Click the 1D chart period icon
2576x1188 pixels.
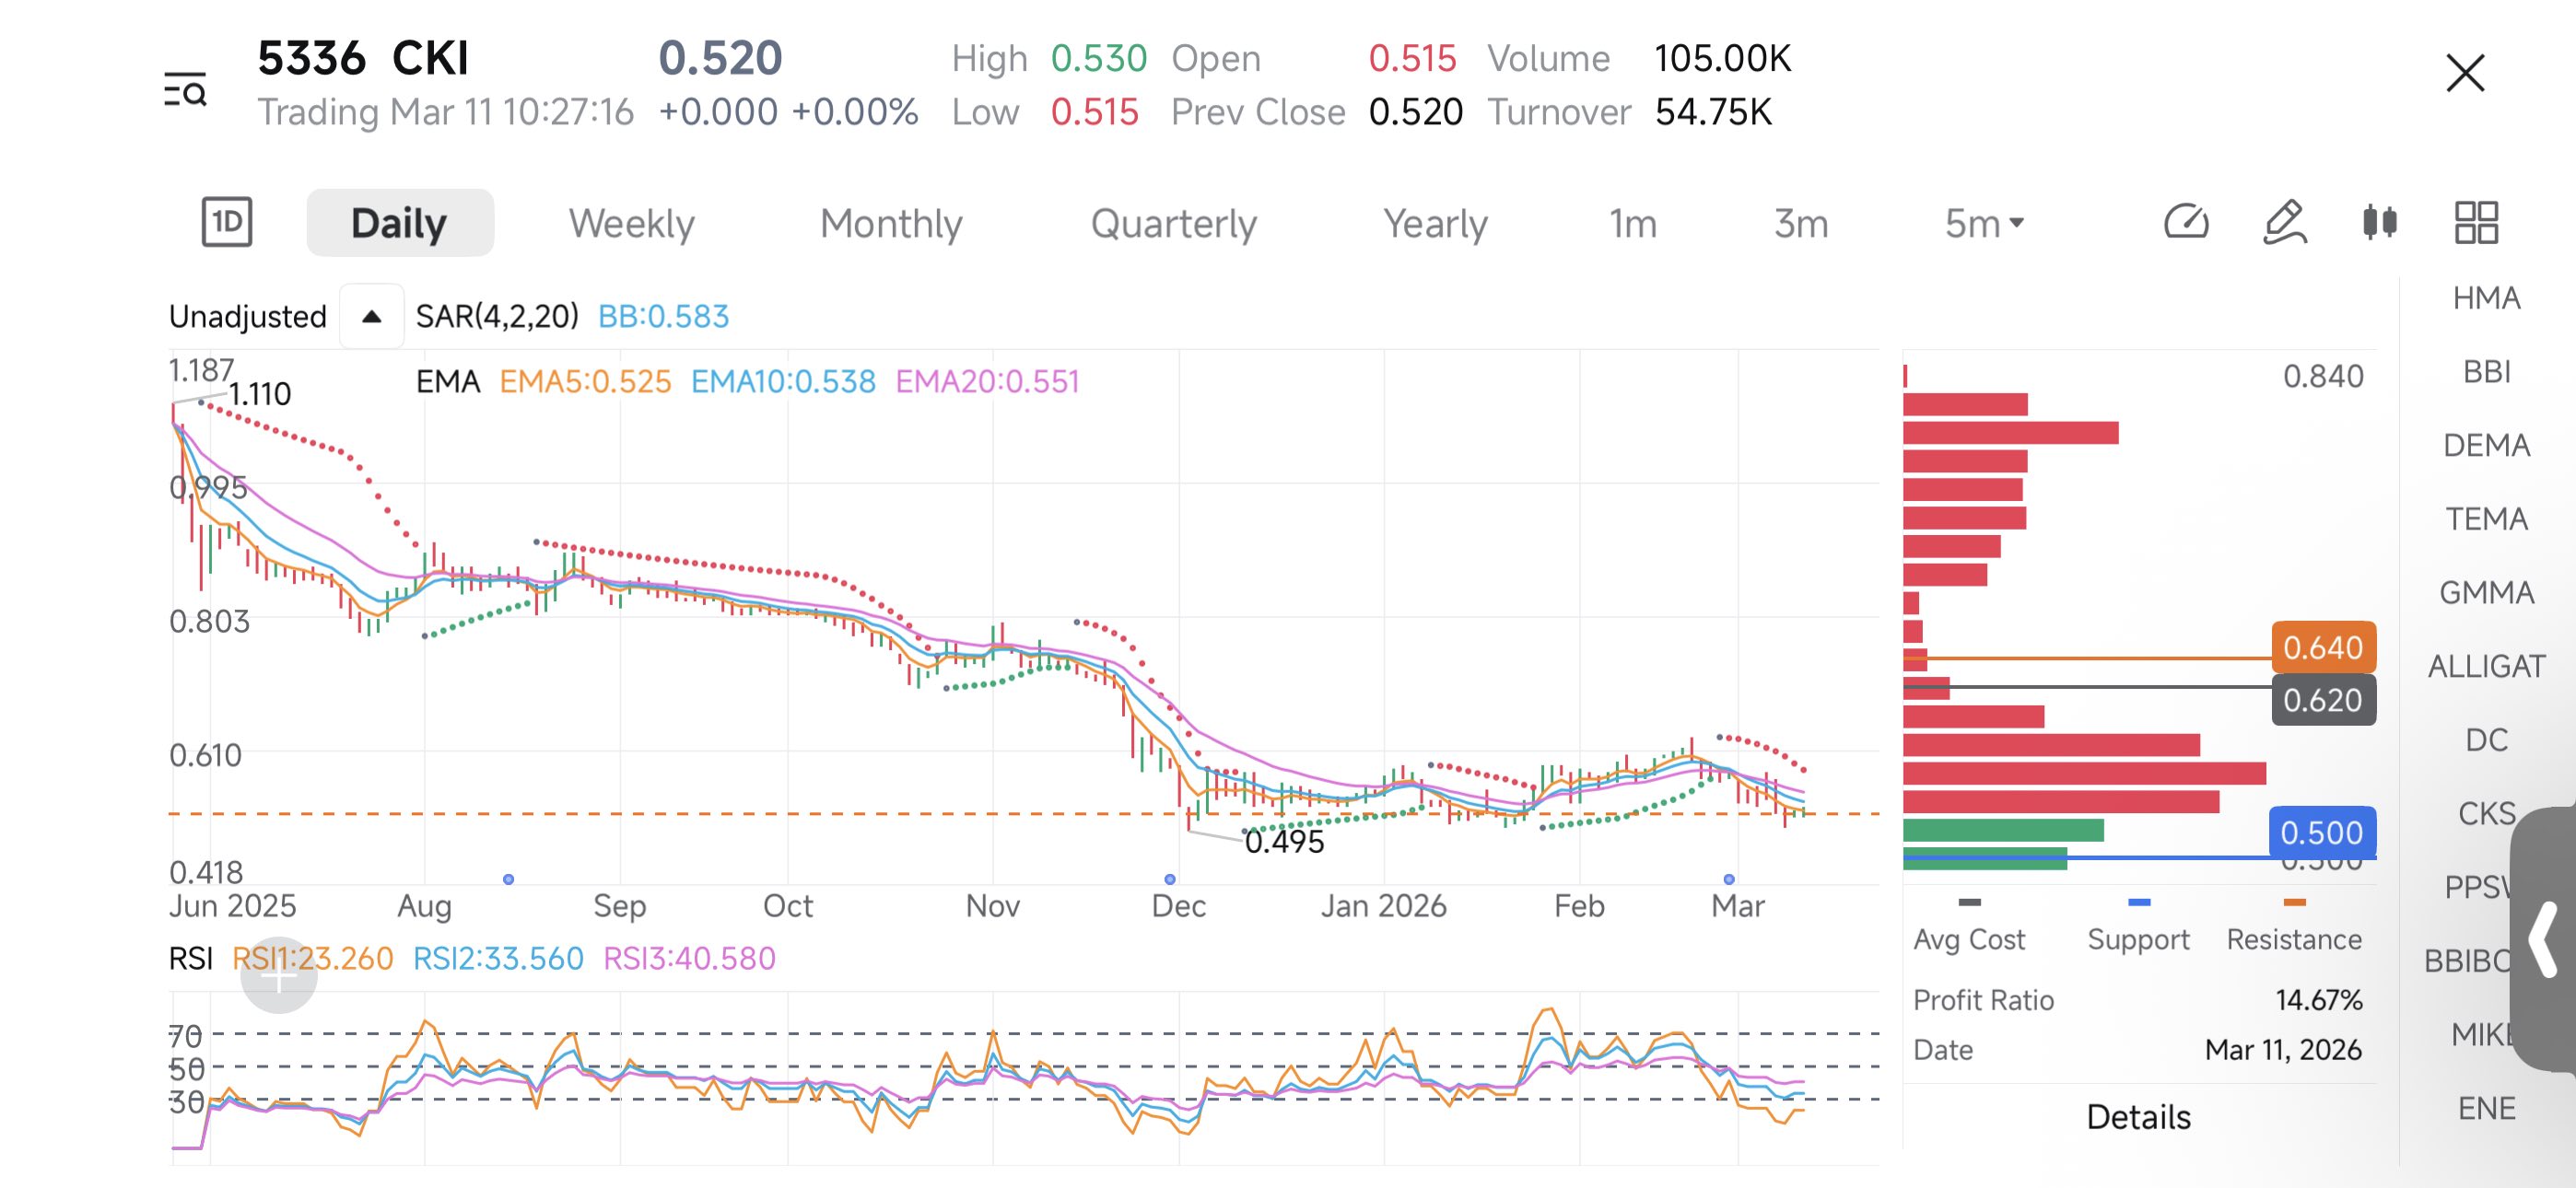coord(227,222)
